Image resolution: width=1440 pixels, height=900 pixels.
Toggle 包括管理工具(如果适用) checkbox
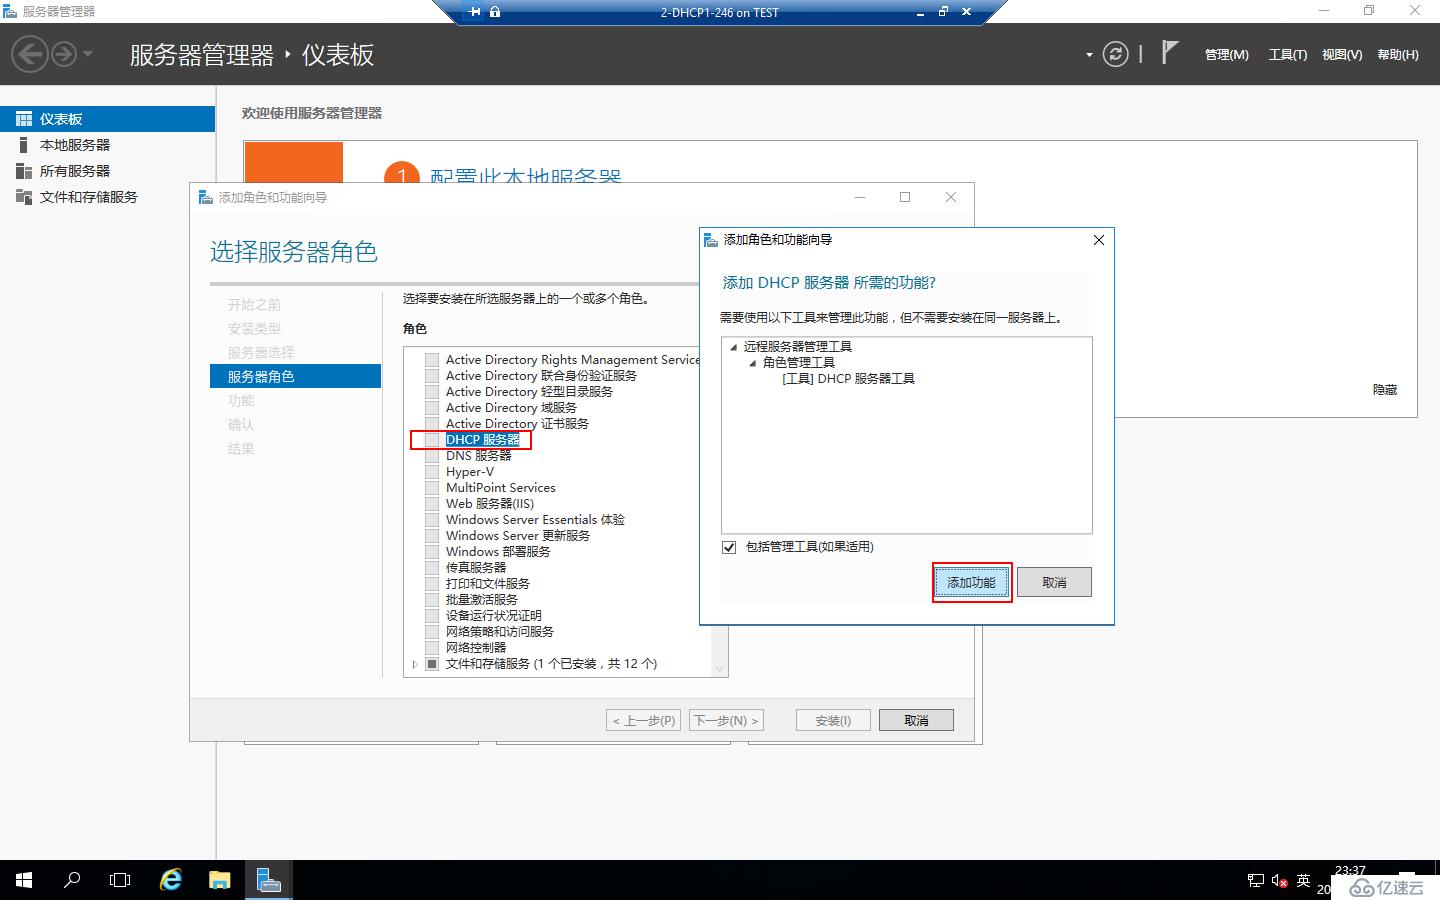coord(729,547)
